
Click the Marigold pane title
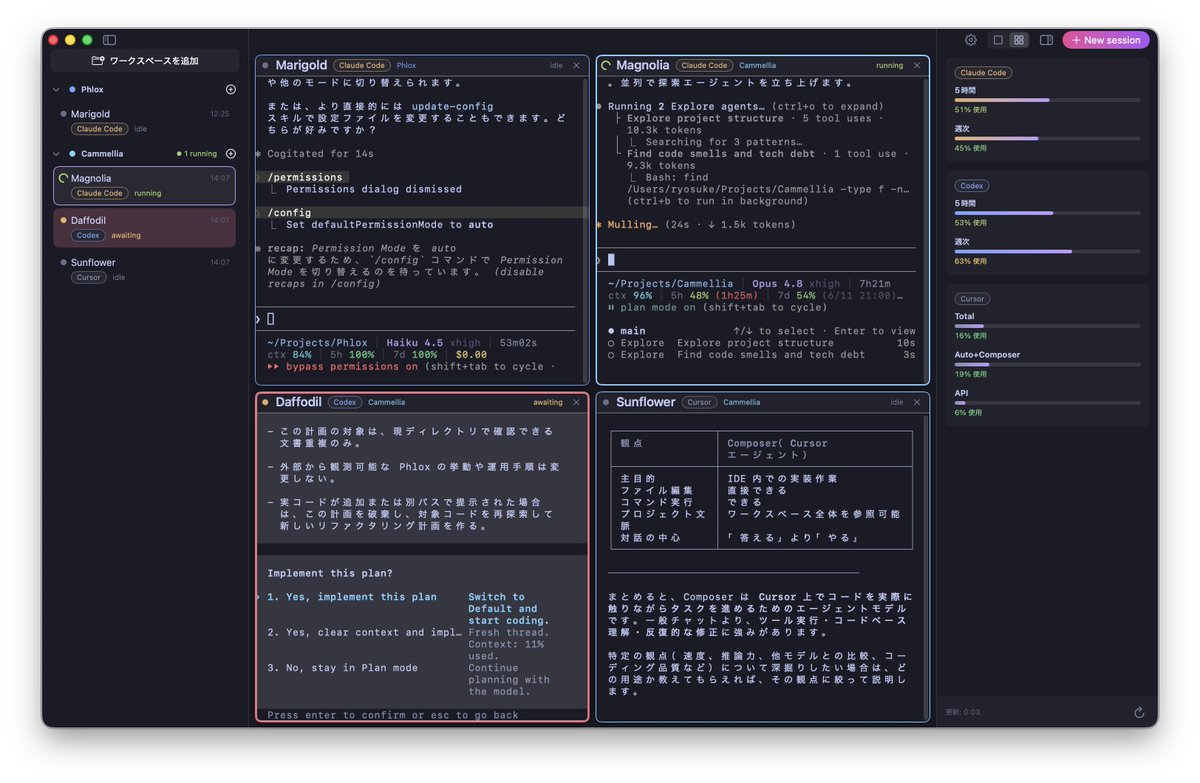tap(301, 65)
